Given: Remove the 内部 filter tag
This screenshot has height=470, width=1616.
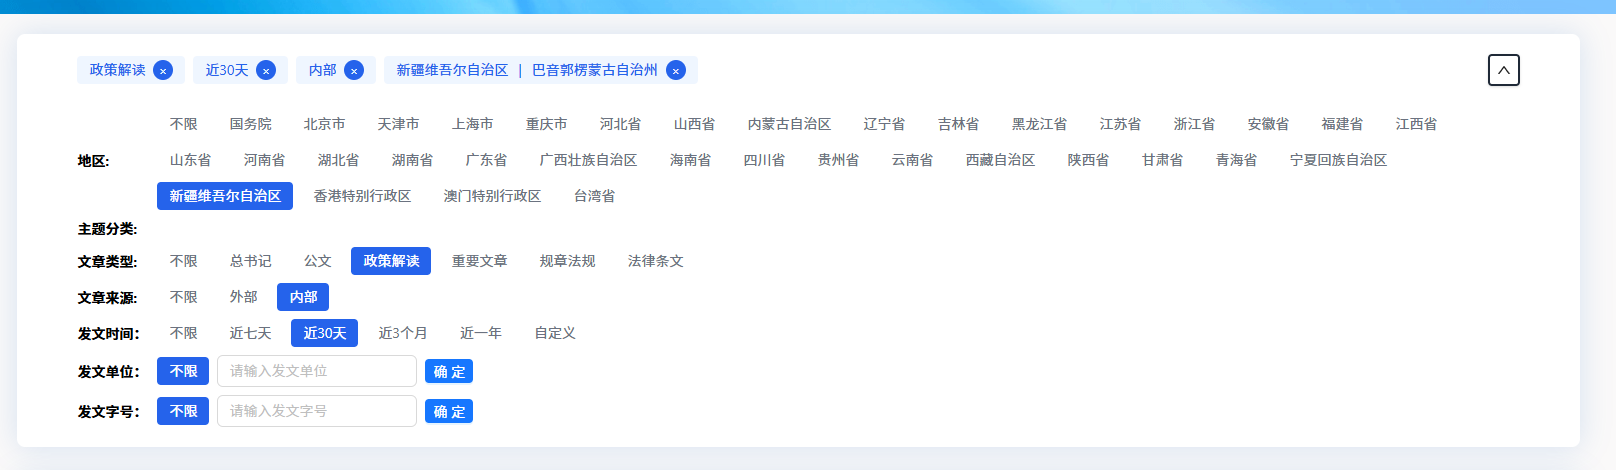Looking at the screenshot, I should click(x=354, y=70).
